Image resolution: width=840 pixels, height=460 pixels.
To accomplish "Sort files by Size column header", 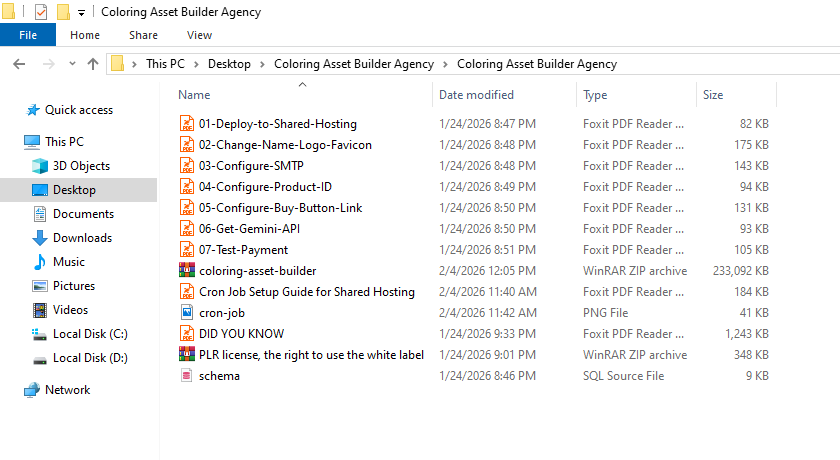I will click(x=713, y=95).
